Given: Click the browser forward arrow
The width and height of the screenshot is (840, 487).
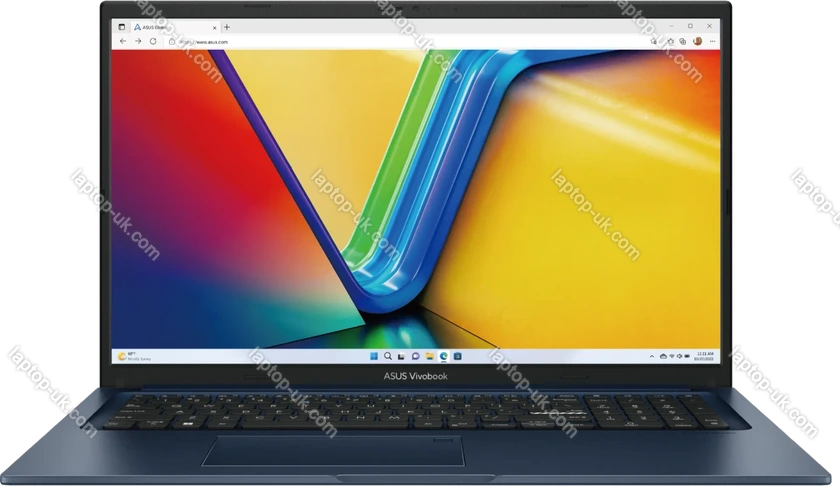Looking at the screenshot, I should [x=137, y=42].
